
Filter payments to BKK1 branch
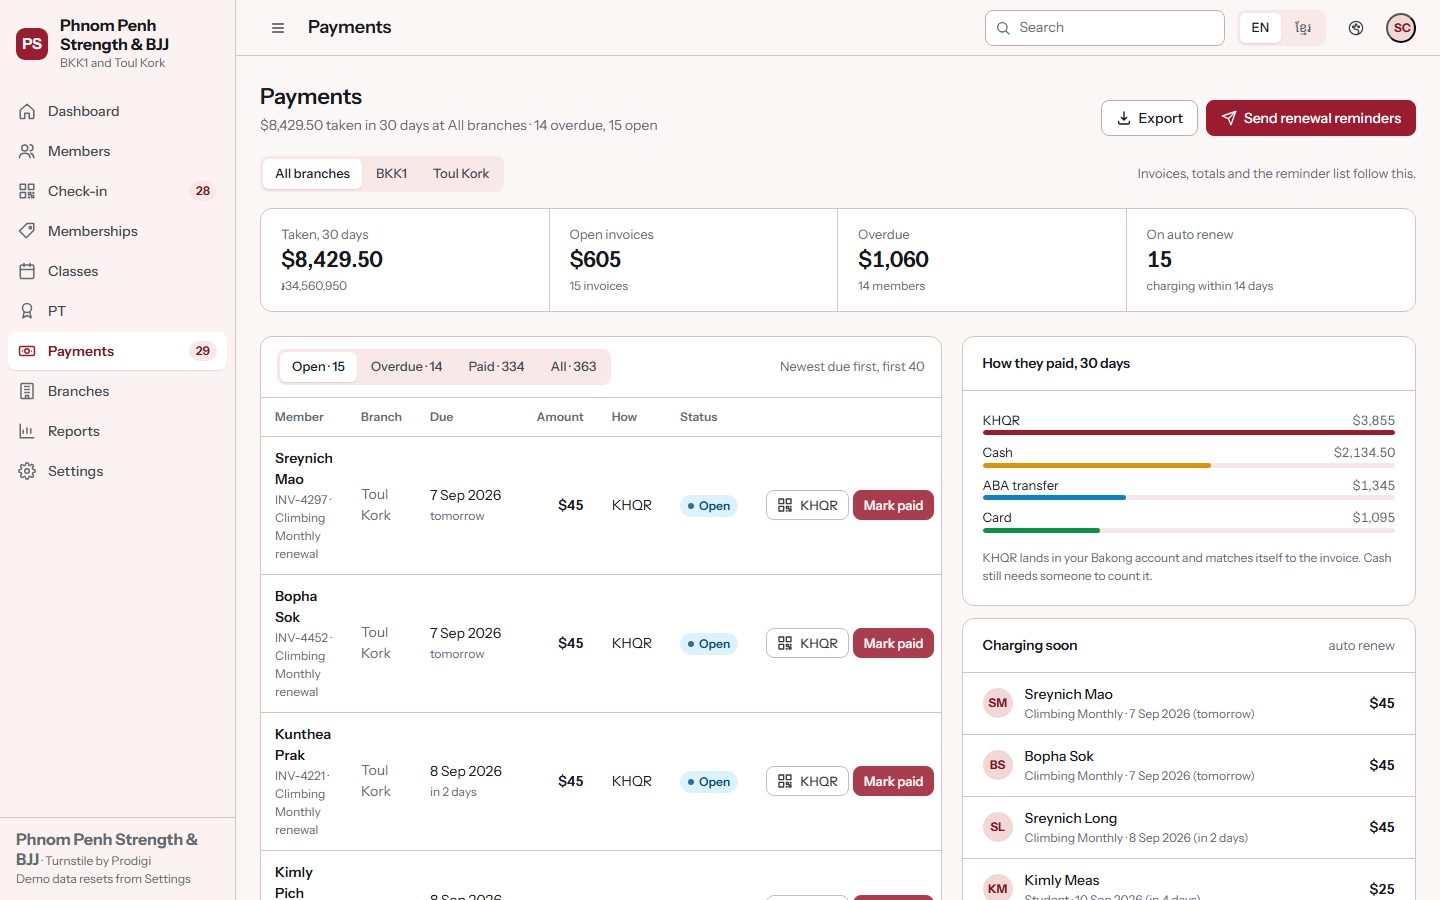coord(391,173)
